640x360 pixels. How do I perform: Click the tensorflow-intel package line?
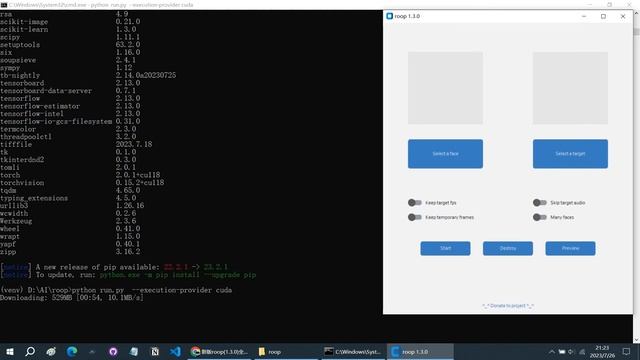coord(70,113)
